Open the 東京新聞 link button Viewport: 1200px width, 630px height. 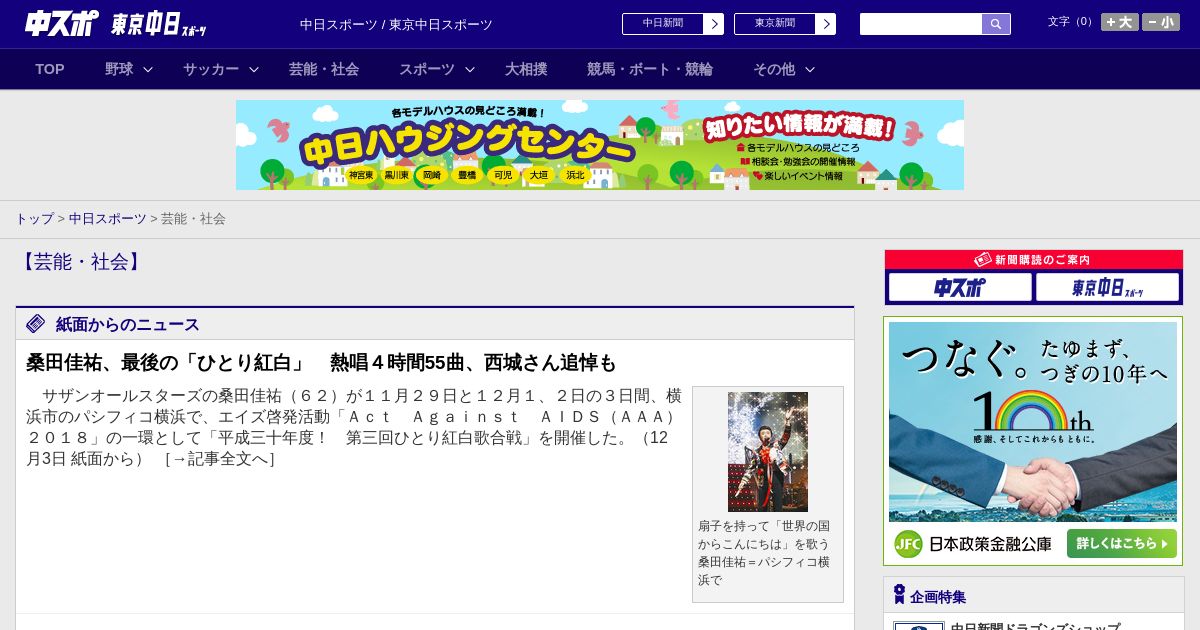pyautogui.click(x=775, y=24)
